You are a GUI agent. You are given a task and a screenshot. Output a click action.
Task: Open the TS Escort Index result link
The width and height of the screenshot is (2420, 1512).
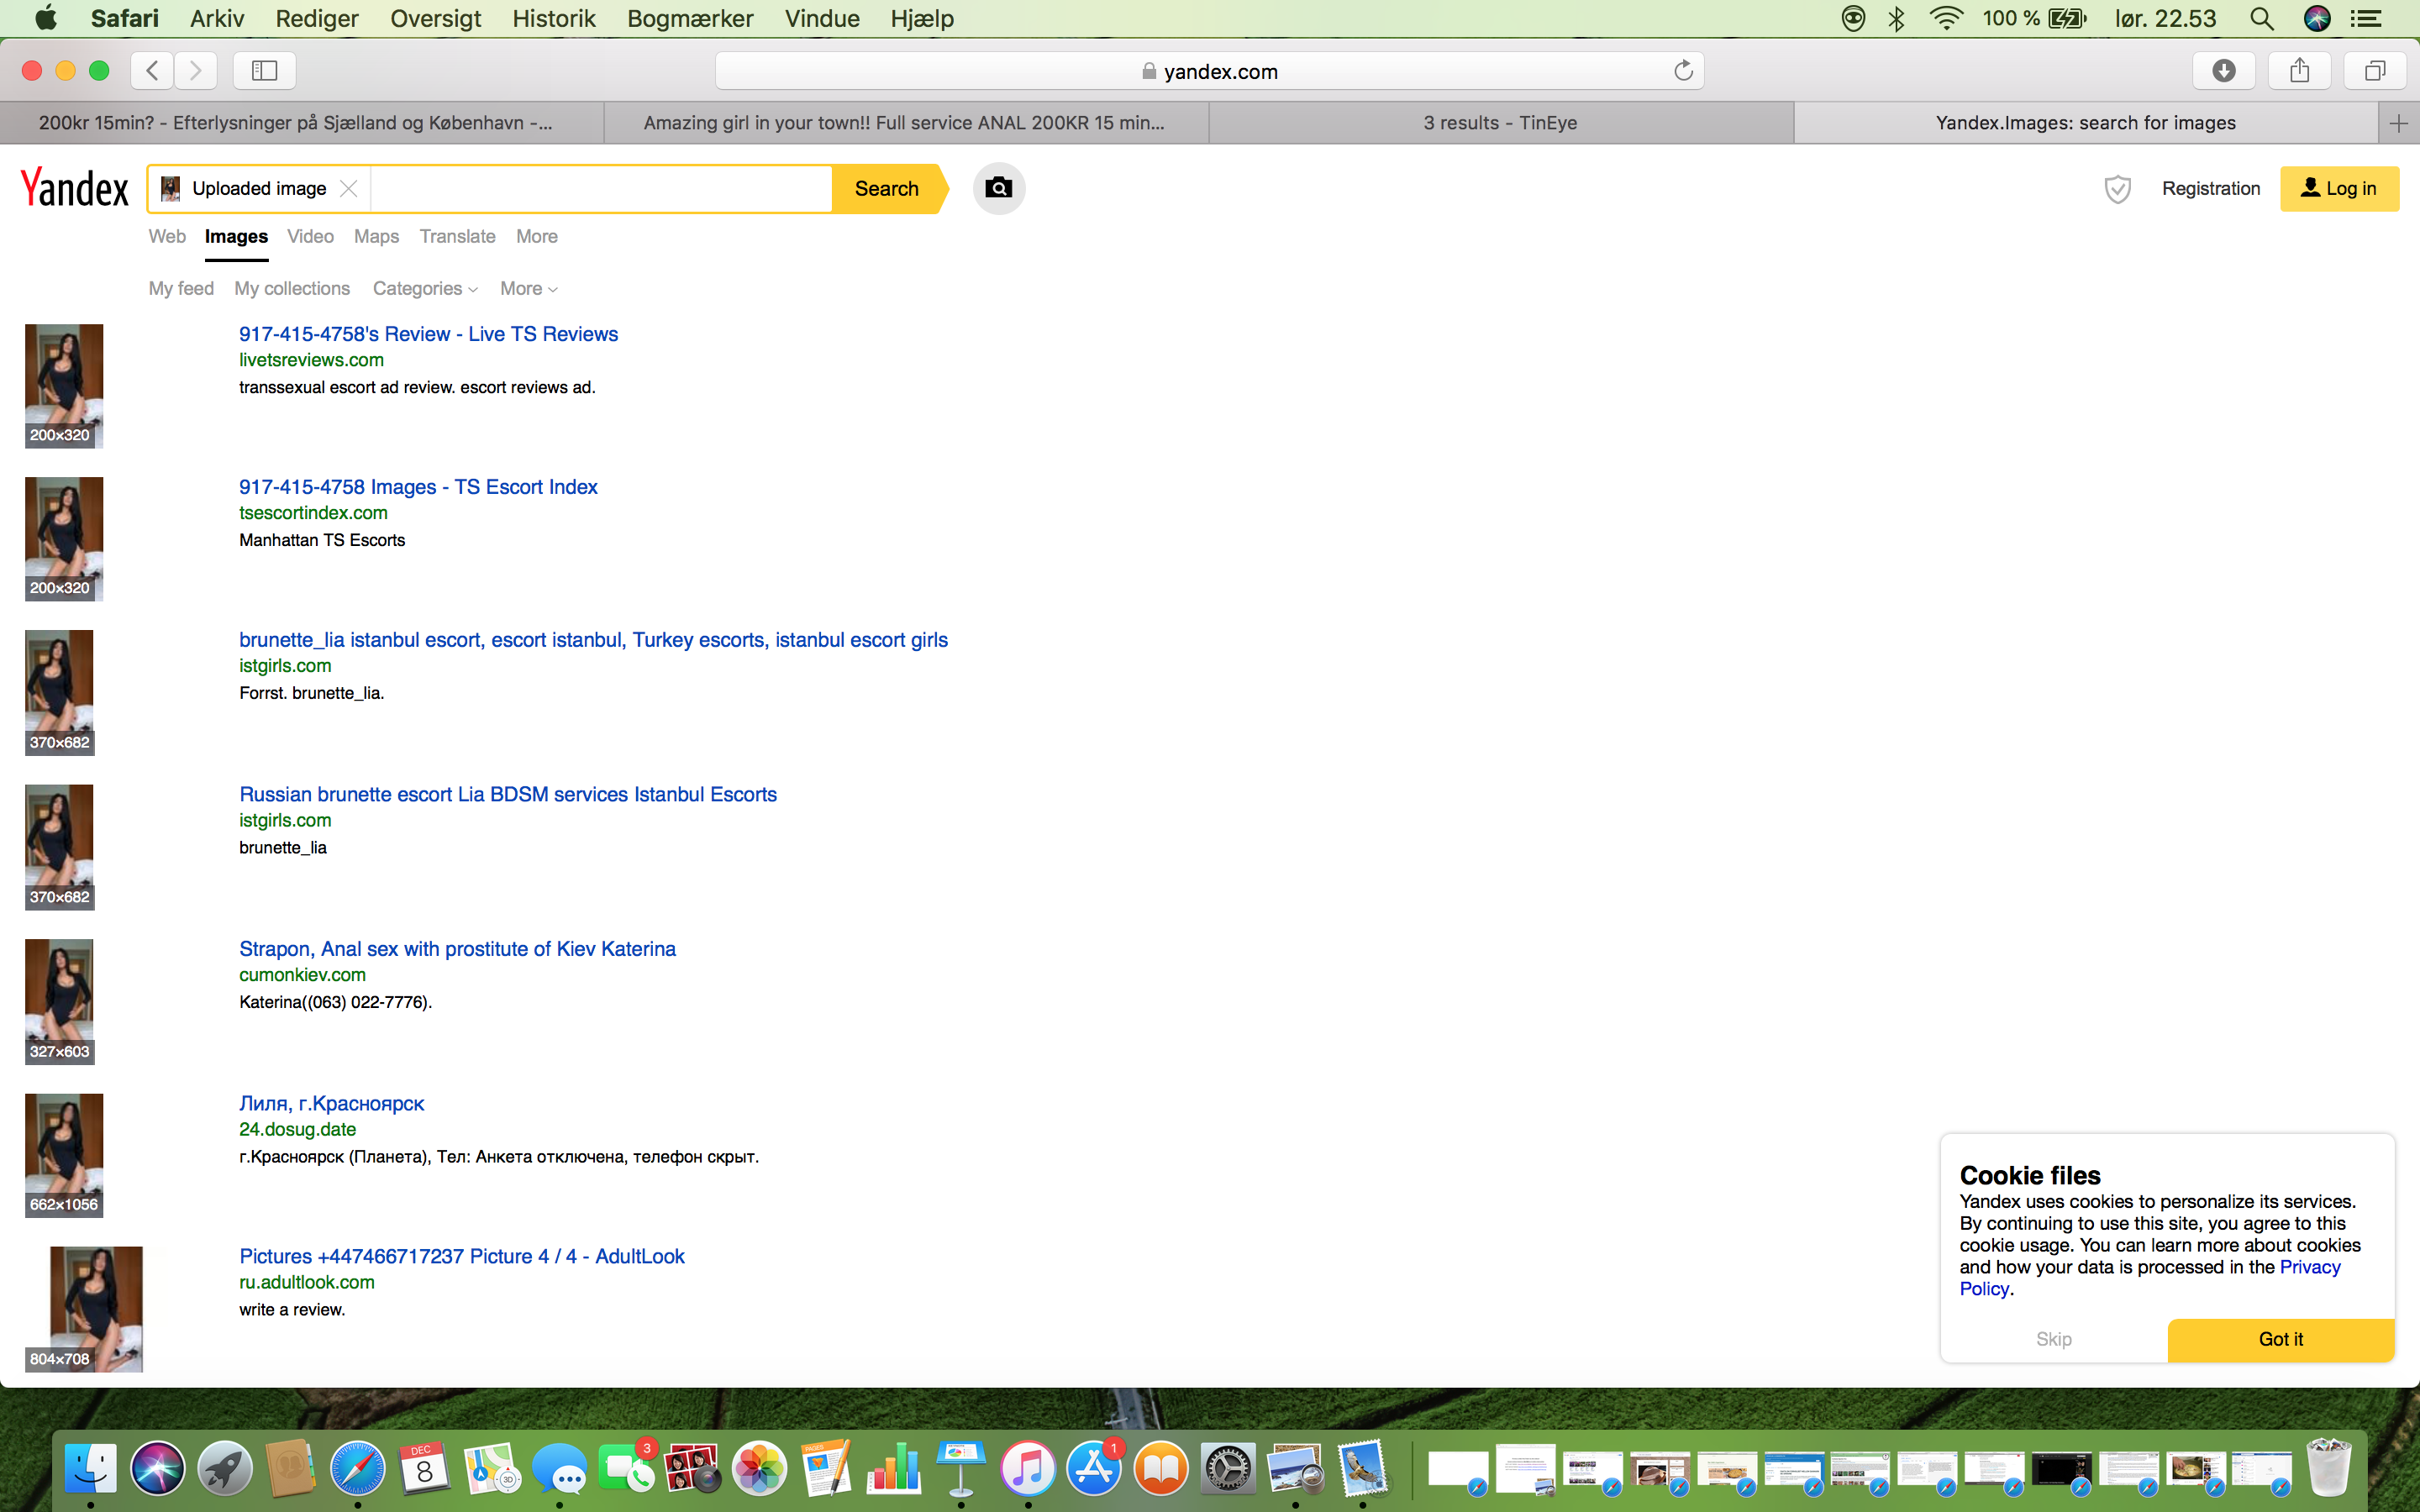[x=418, y=487]
